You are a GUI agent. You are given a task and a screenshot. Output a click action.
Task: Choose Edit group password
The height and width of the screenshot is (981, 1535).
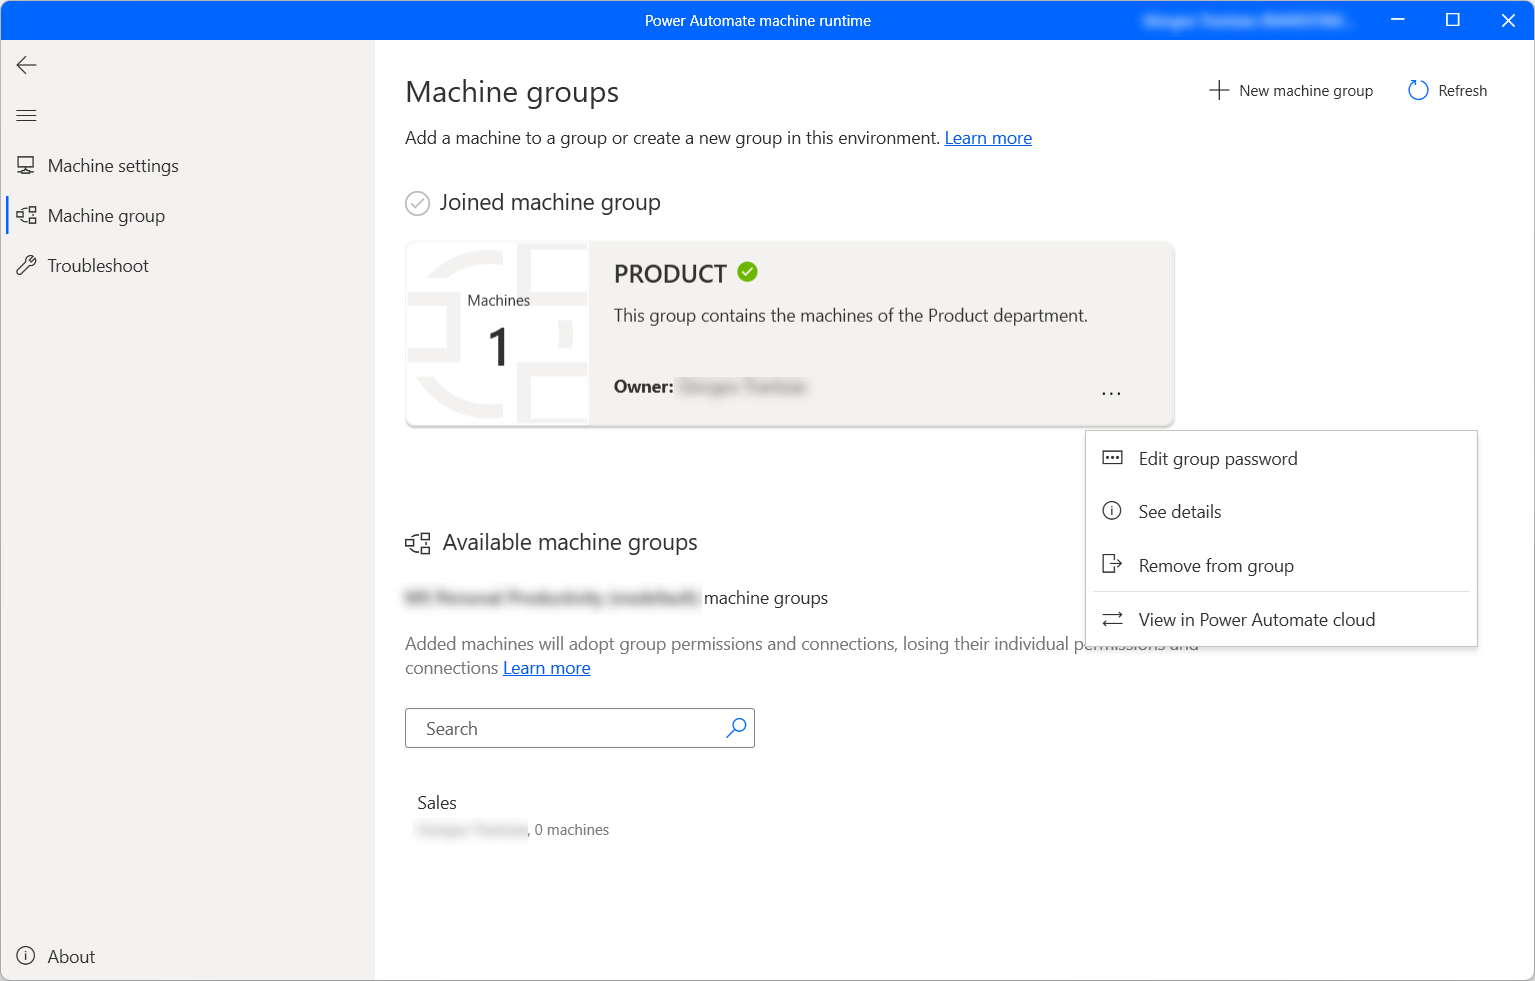click(x=1281, y=459)
